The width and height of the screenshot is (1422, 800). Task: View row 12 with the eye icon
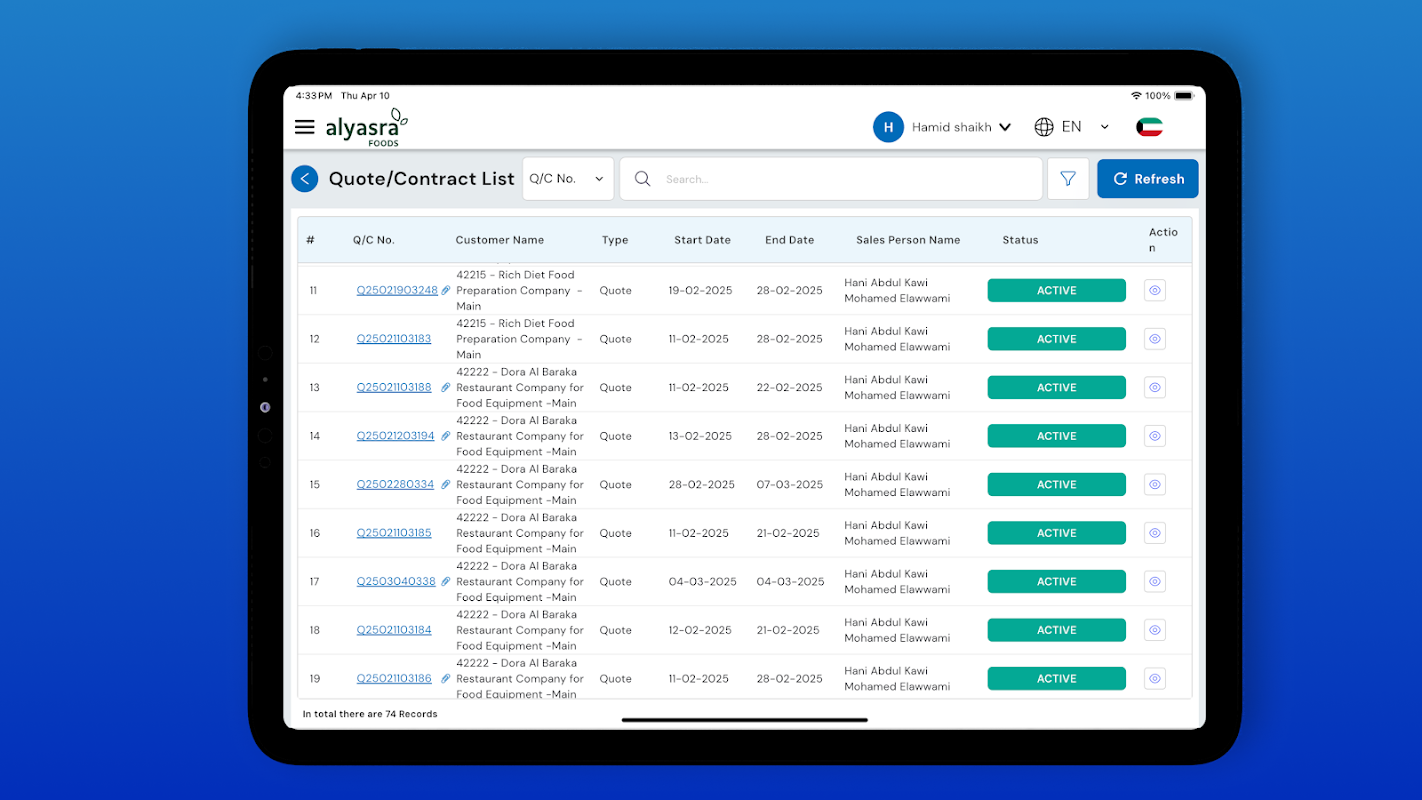pos(1155,339)
